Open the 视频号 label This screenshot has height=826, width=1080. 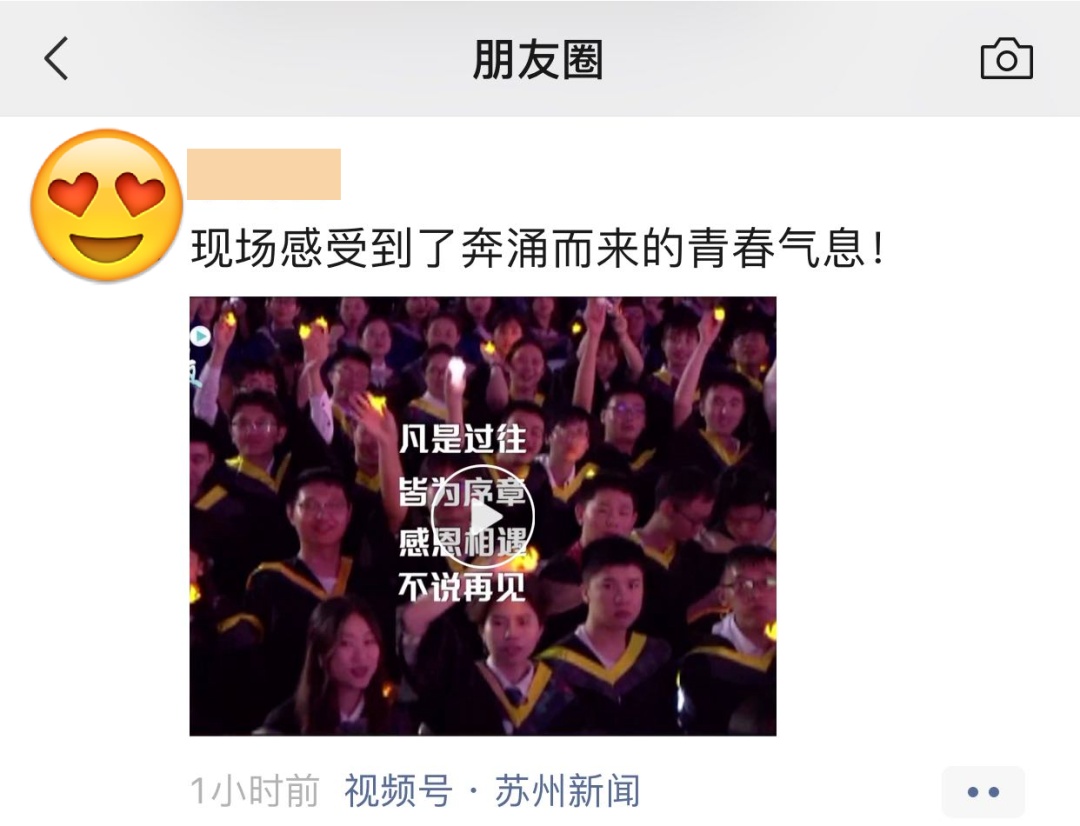[x=398, y=791]
